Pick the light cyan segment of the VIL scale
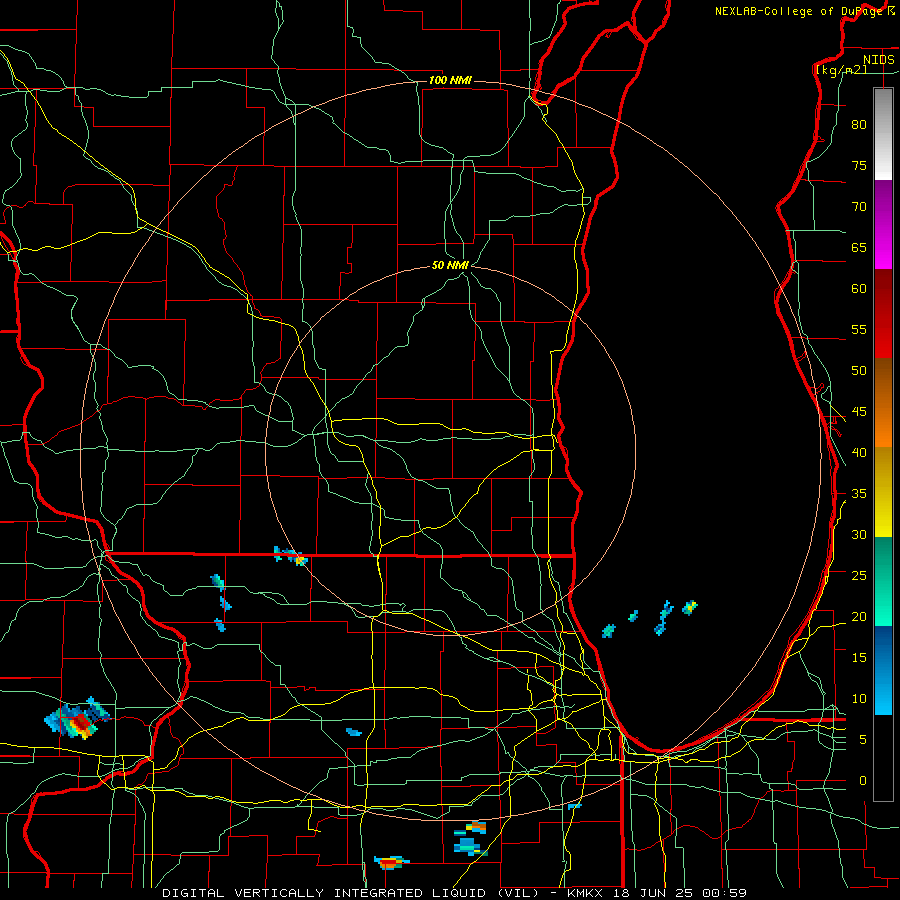 click(x=883, y=692)
